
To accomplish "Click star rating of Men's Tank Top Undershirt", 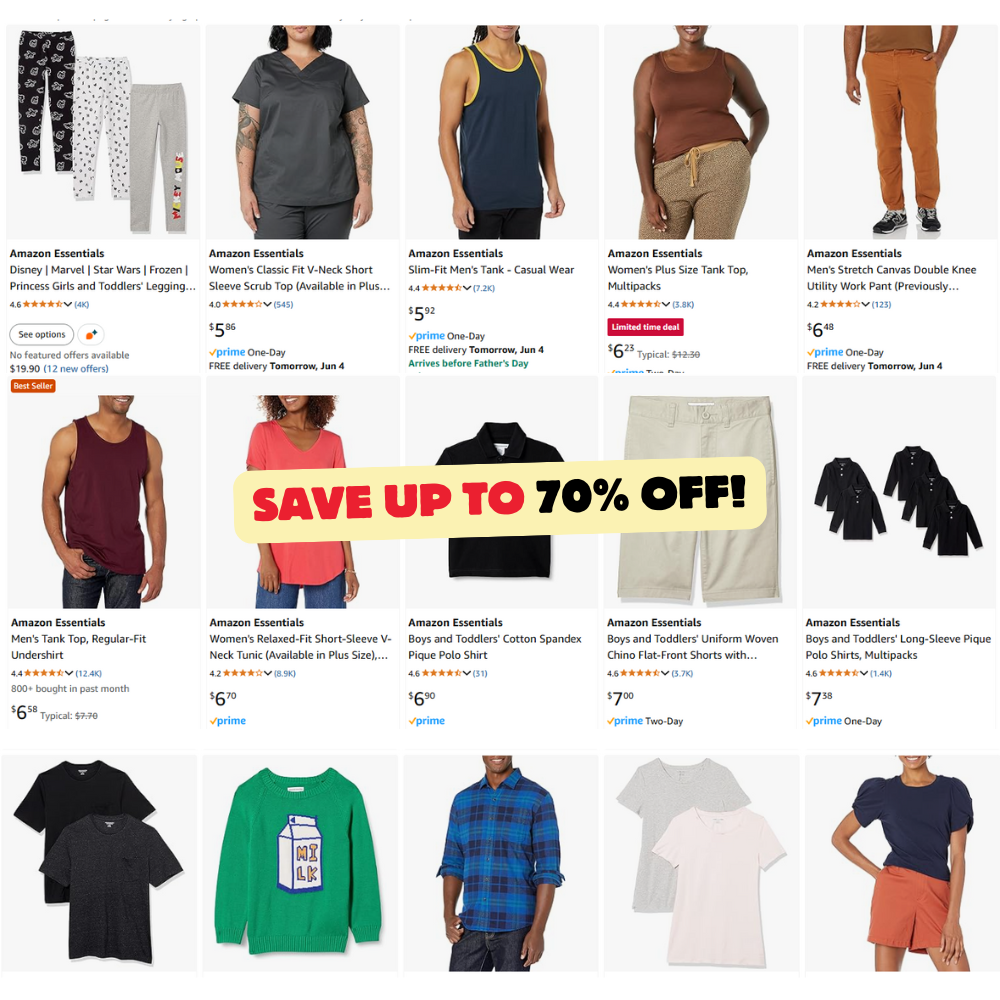I will click(44, 673).
